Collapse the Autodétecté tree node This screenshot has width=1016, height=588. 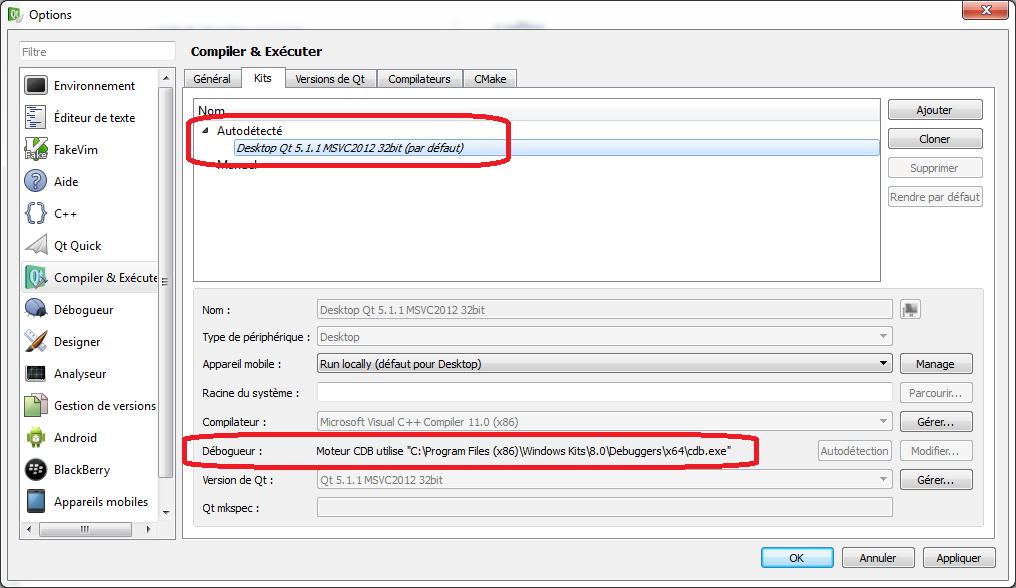coord(206,130)
